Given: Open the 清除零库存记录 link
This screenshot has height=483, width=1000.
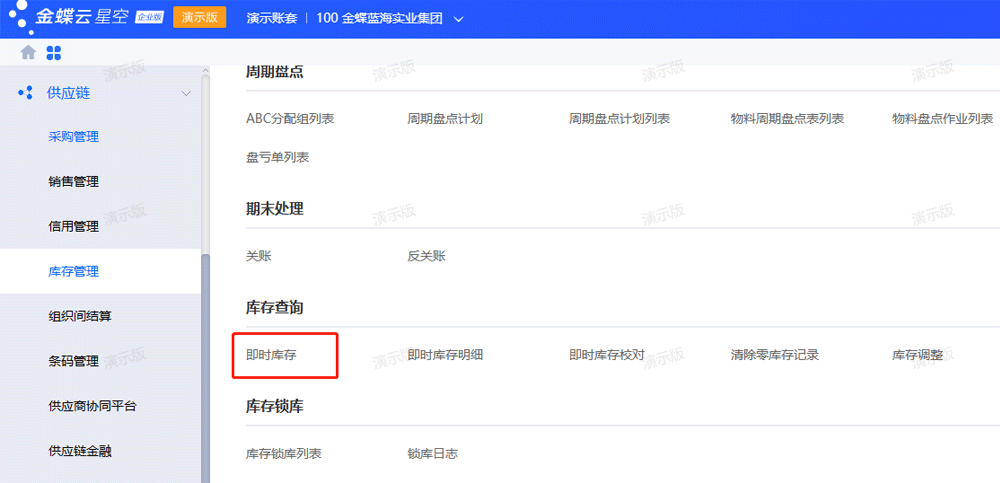Looking at the screenshot, I should pos(775,355).
